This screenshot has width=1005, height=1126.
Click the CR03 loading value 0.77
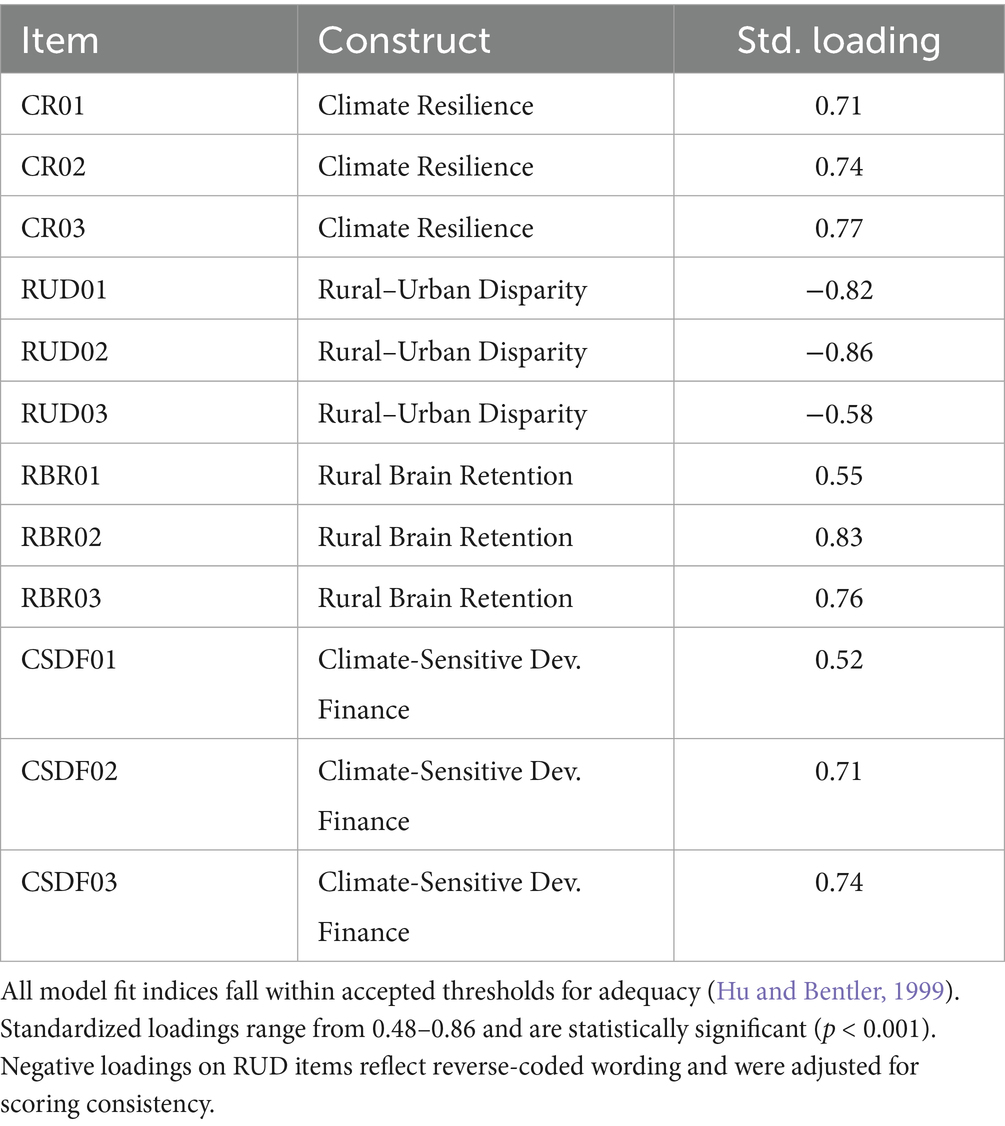coord(838,228)
